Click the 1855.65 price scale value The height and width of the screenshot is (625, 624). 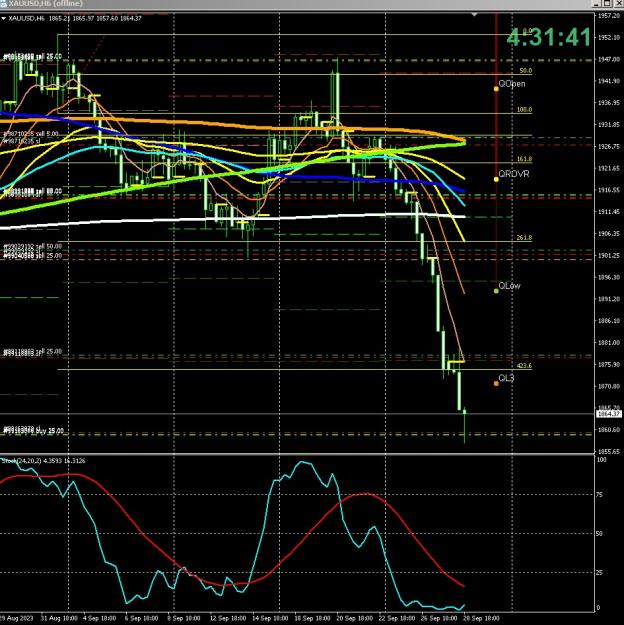click(x=609, y=451)
